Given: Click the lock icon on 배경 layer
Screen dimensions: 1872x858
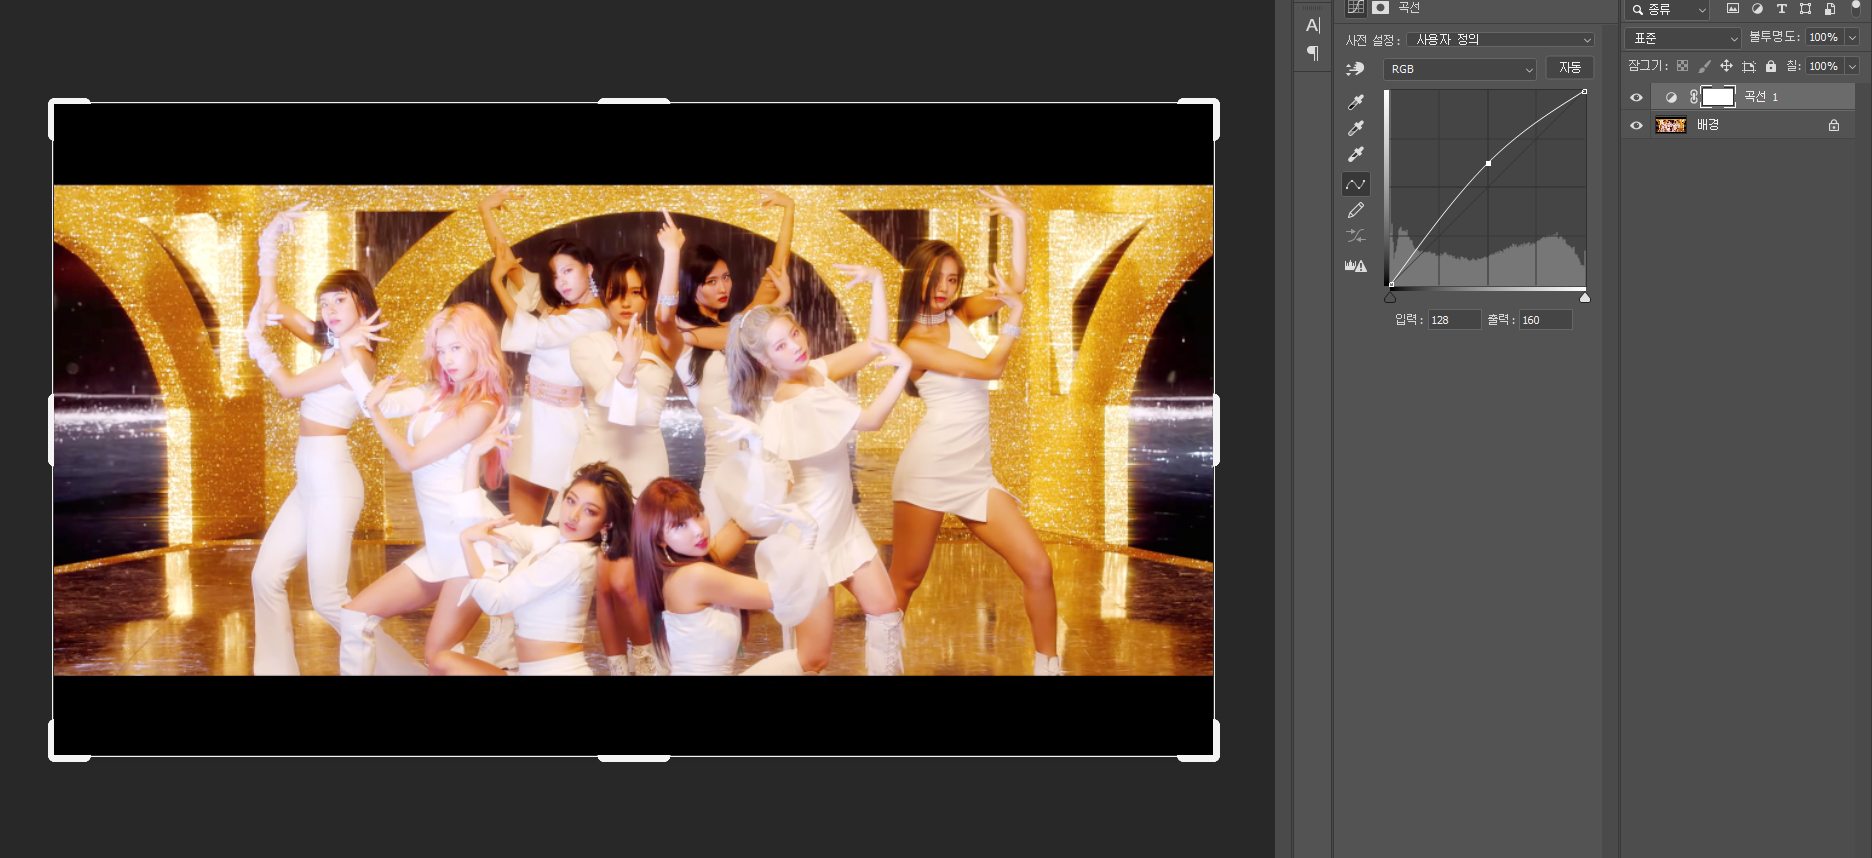Looking at the screenshot, I should coord(1834,126).
